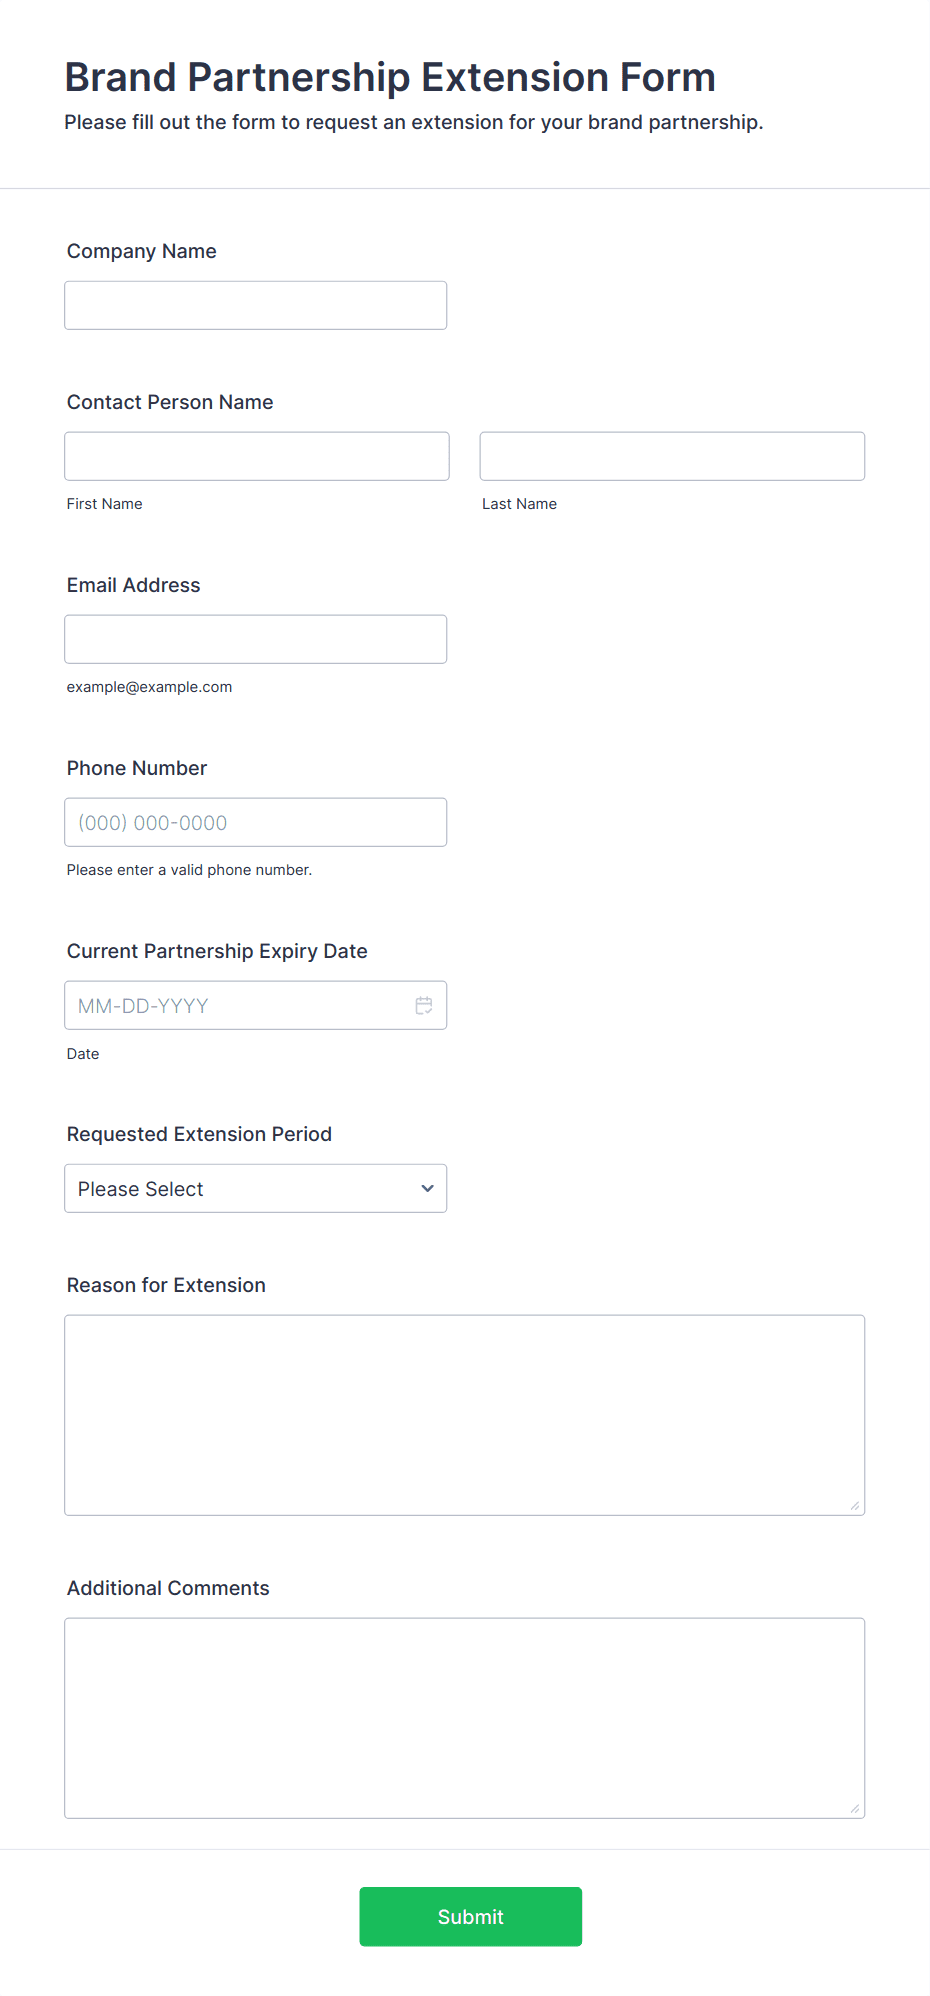Click the Phone Number field
Screen dimensions: 930x1996
[256, 822]
